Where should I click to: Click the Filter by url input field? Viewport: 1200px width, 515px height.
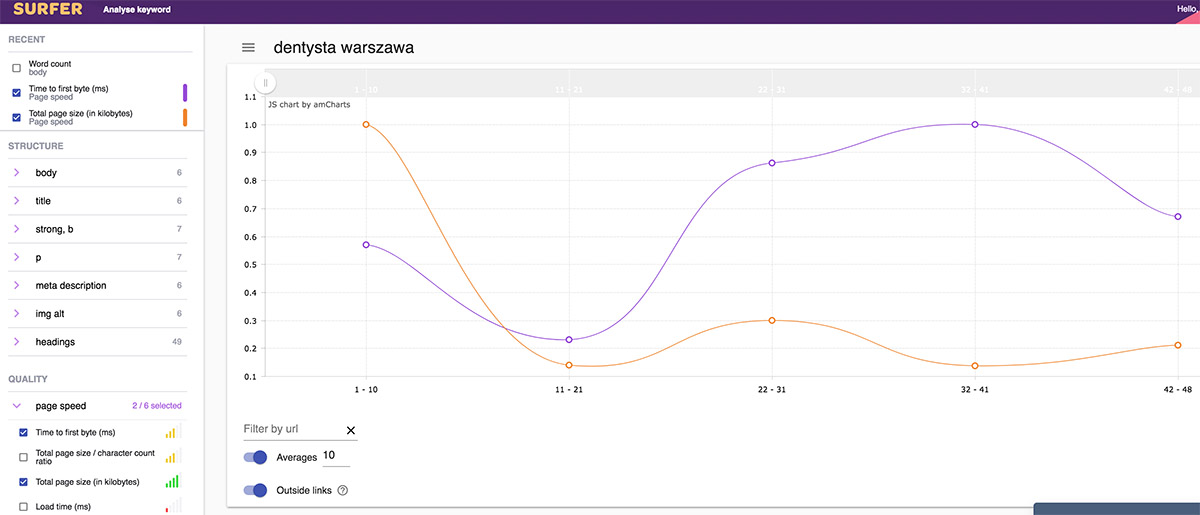tap(292, 429)
